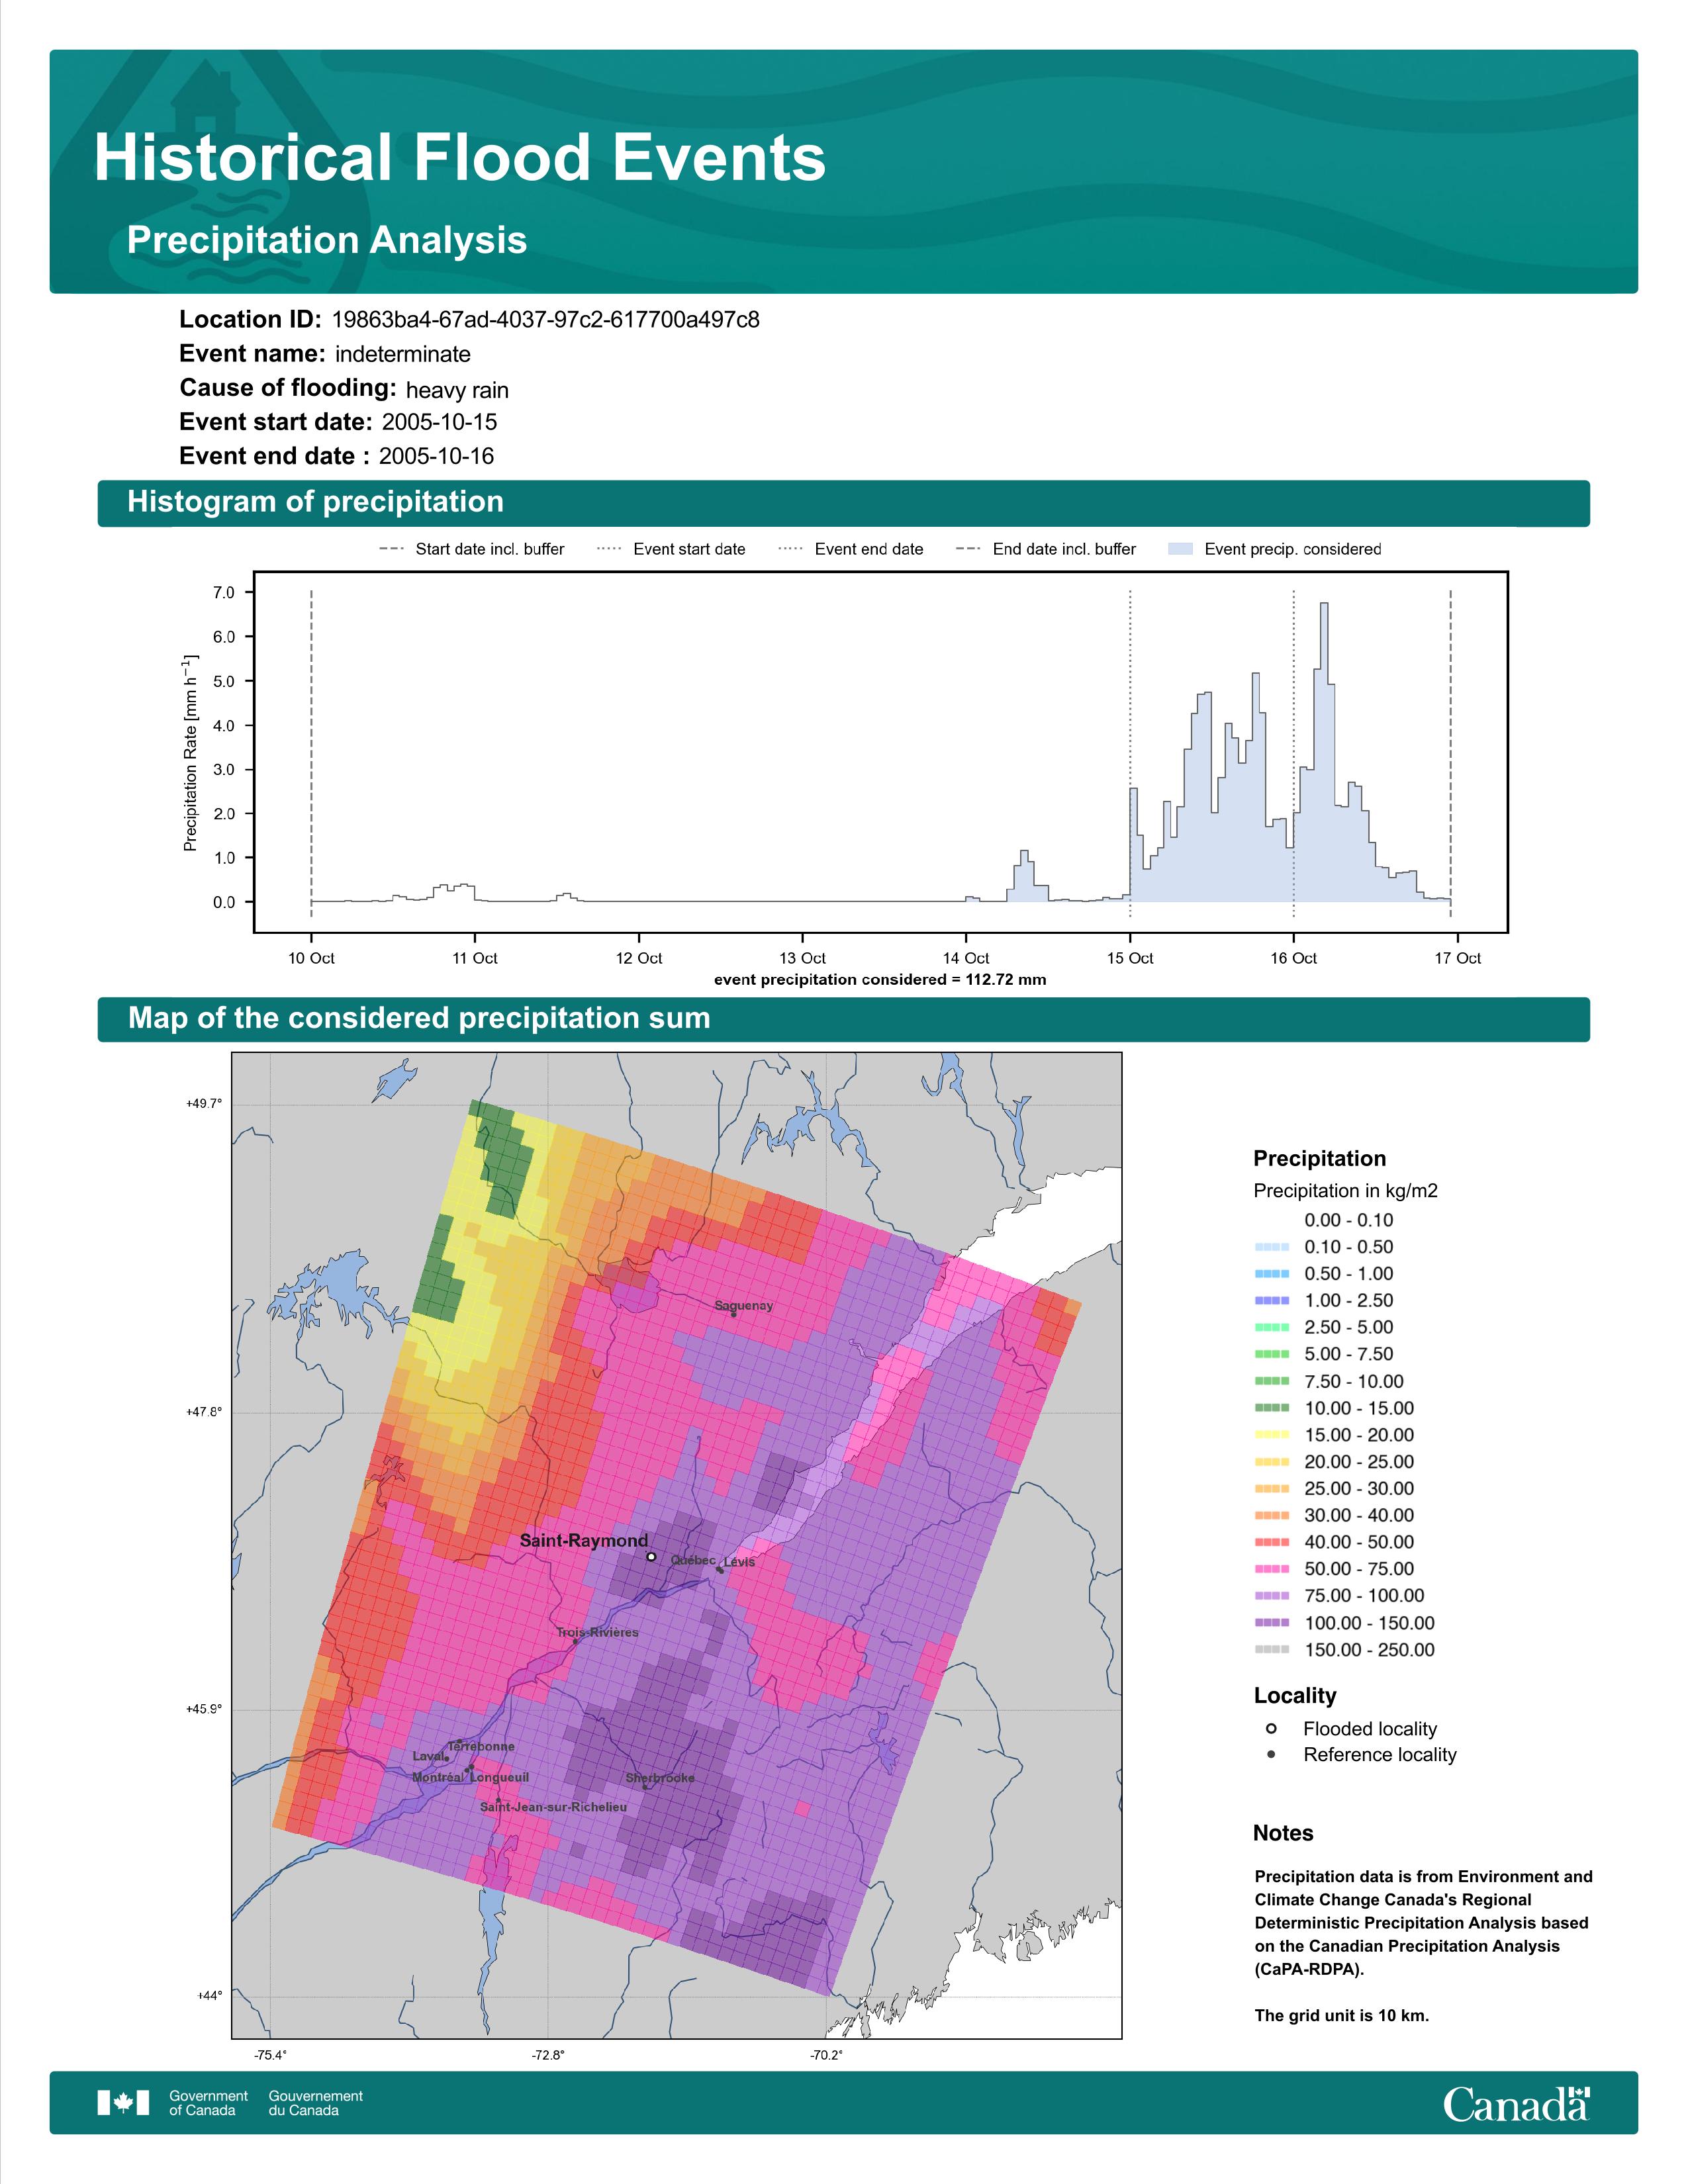
Task: Click 'Event start date' legend entry
Action: click(x=671, y=549)
